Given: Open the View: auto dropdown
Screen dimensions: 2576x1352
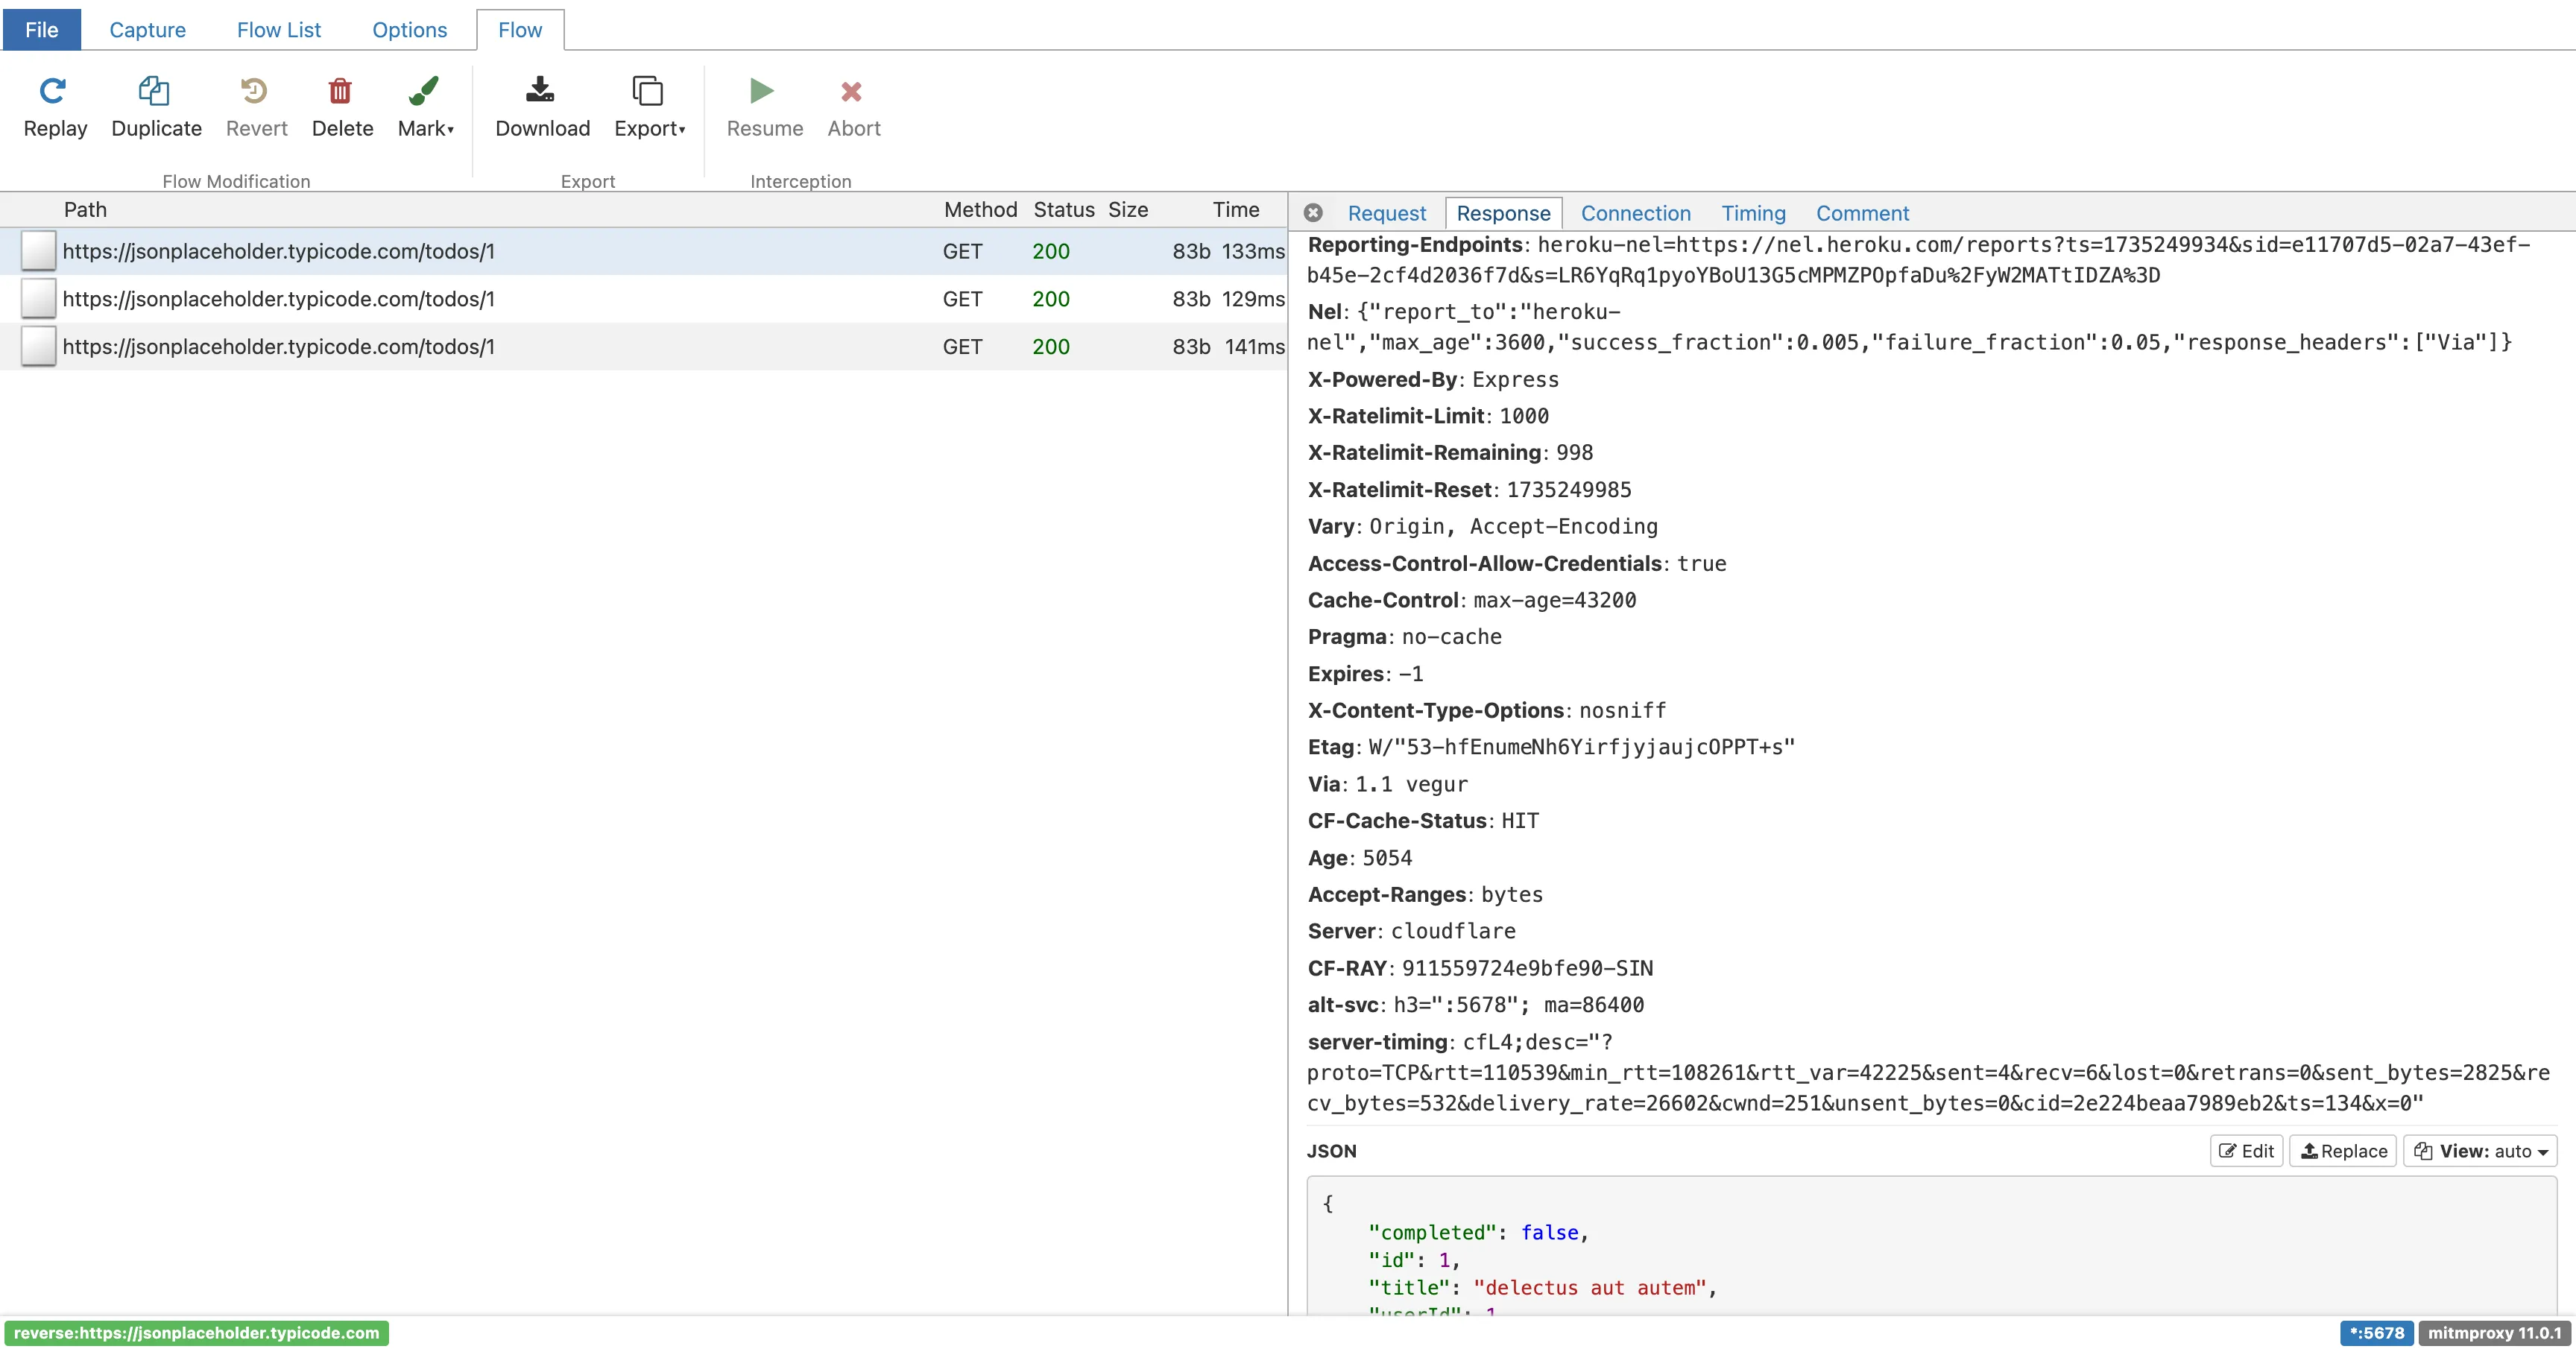Looking at the screenshot, I should (2480, 1151).
